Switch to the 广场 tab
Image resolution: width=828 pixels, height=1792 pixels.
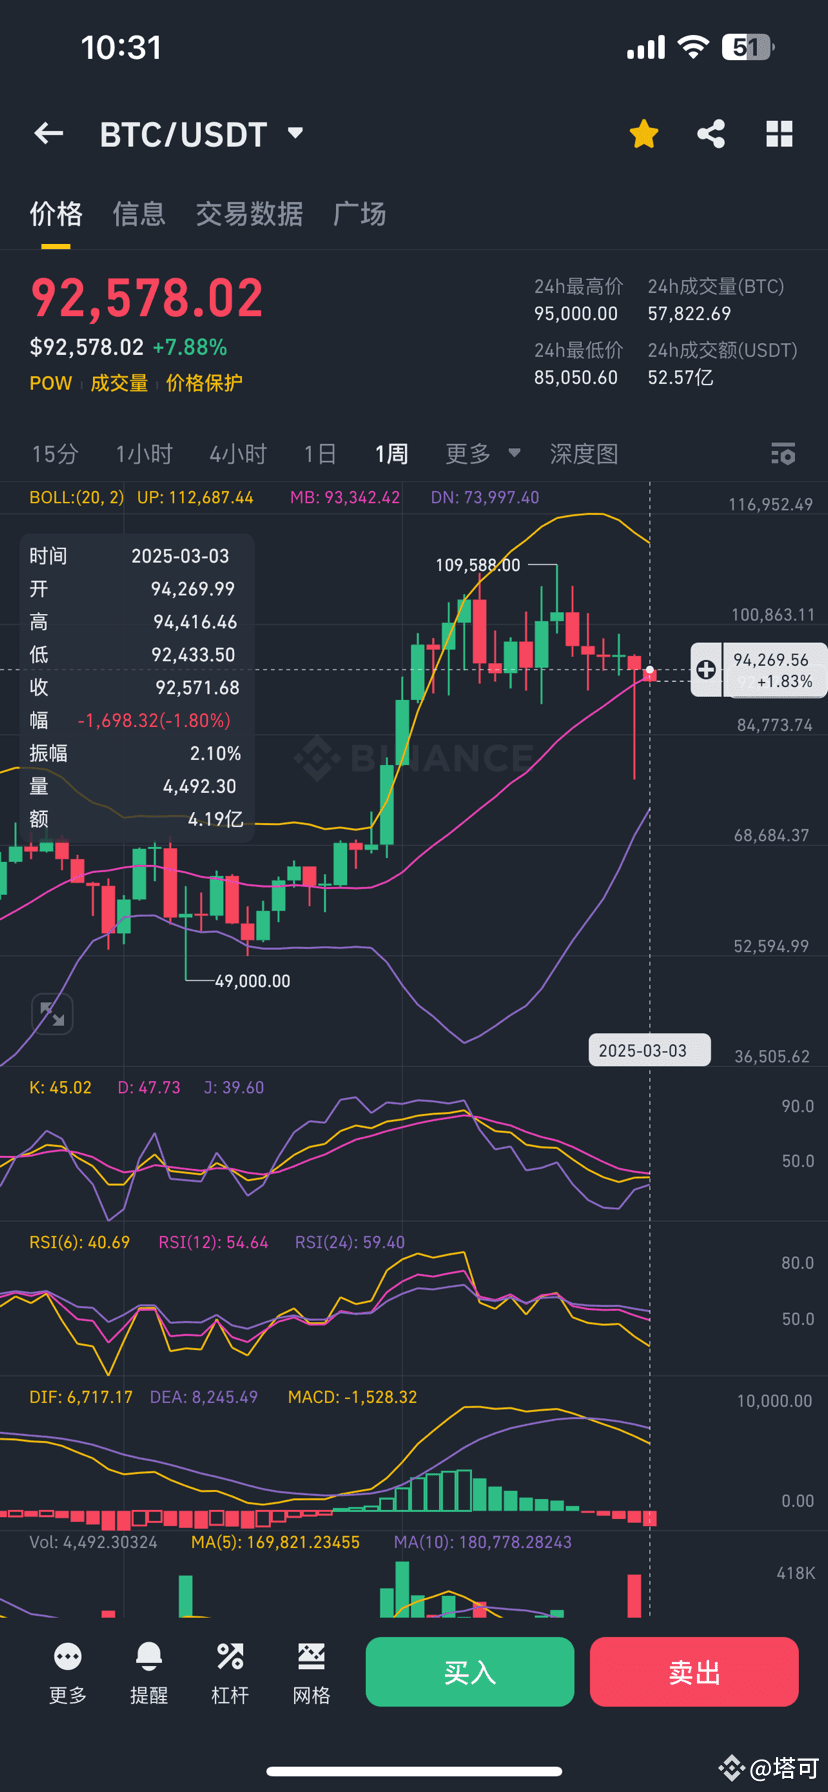(360, 214)
